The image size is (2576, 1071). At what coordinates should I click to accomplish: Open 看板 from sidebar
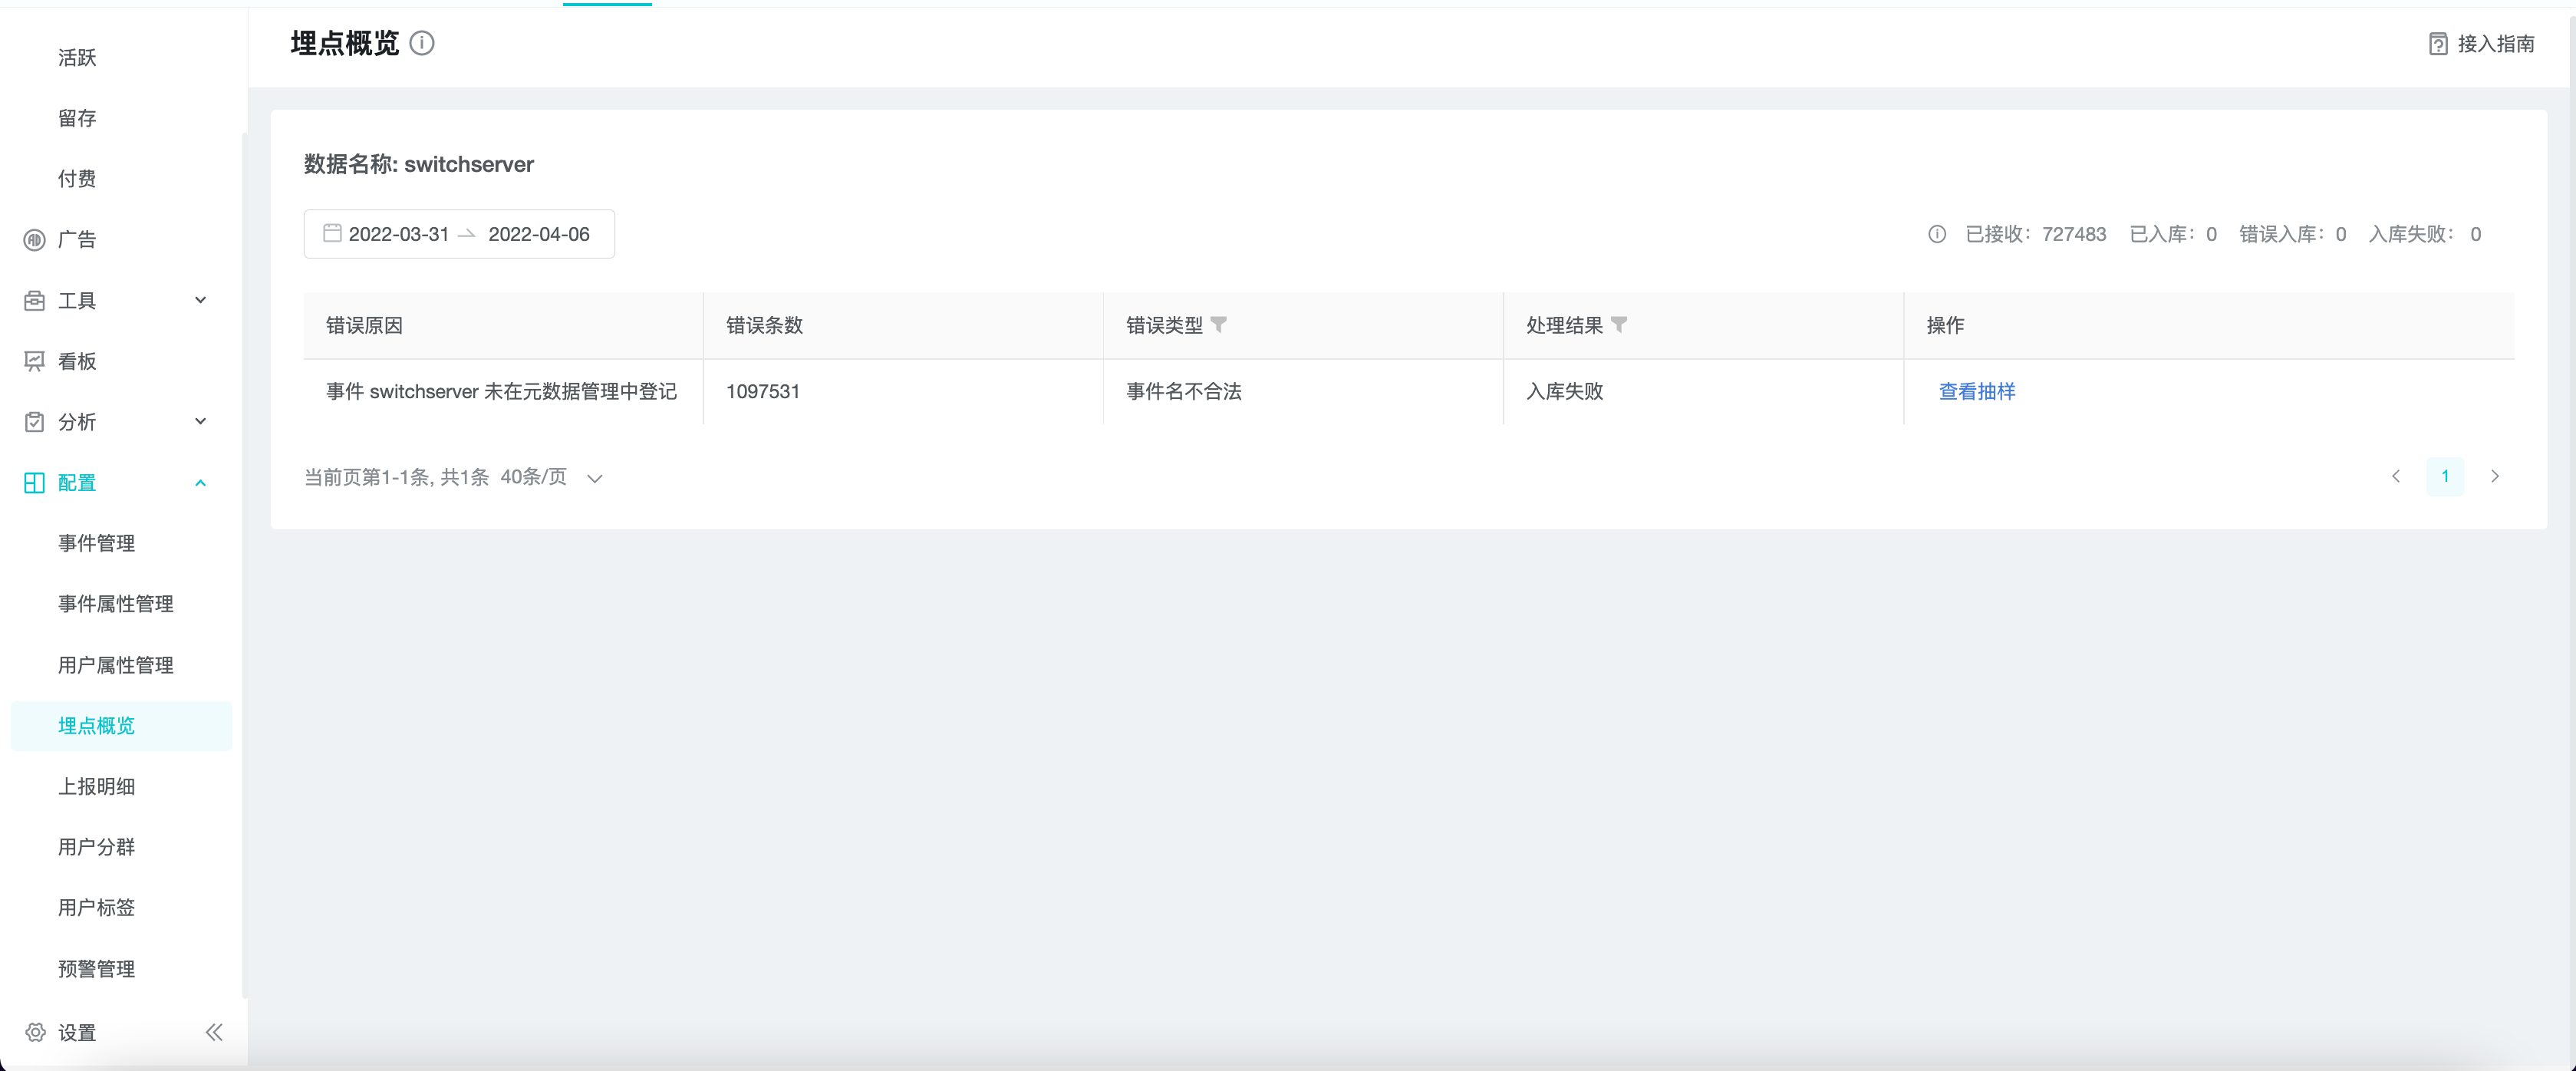pos(76,361)
